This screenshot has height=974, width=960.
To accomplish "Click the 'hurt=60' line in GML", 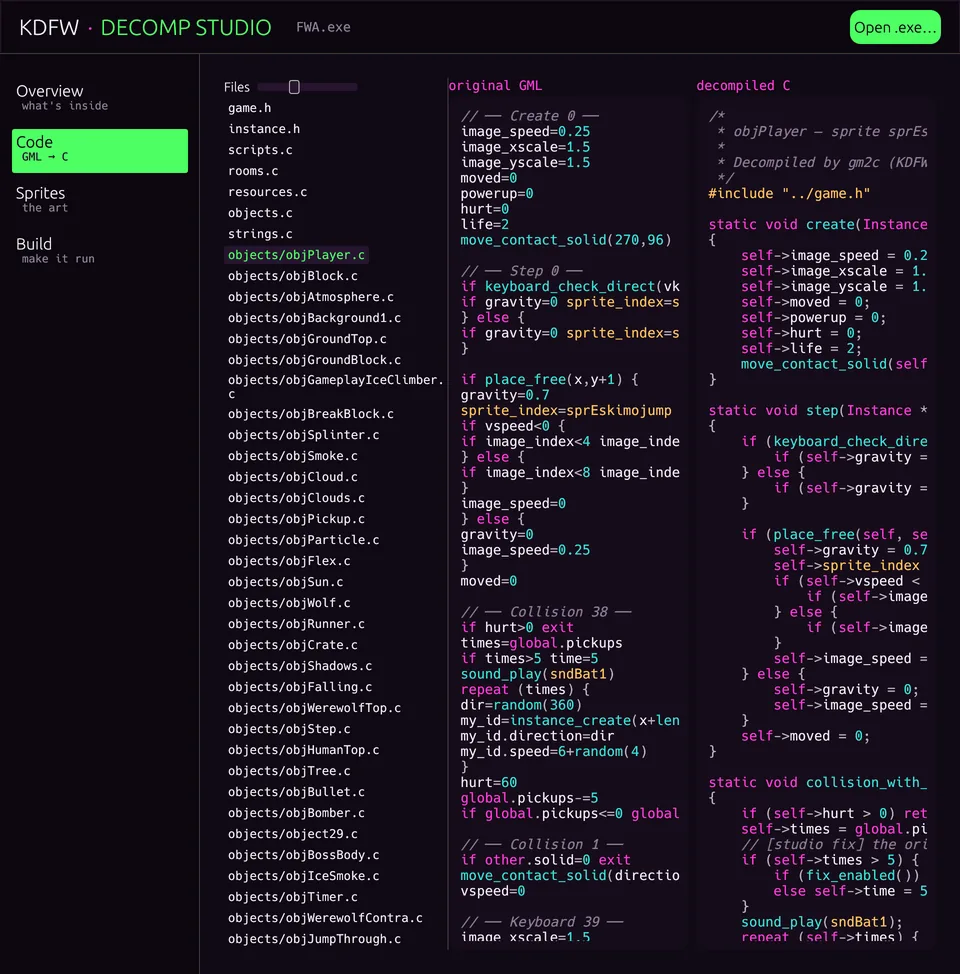I will tap(488, 783).
